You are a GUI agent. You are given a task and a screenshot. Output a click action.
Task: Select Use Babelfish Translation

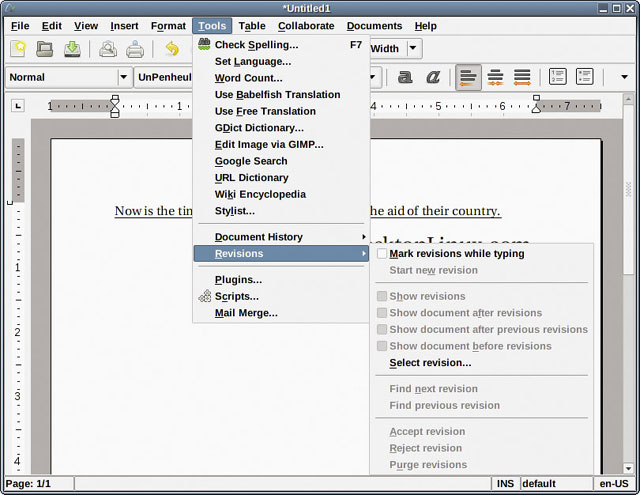[x=281, y=95]
